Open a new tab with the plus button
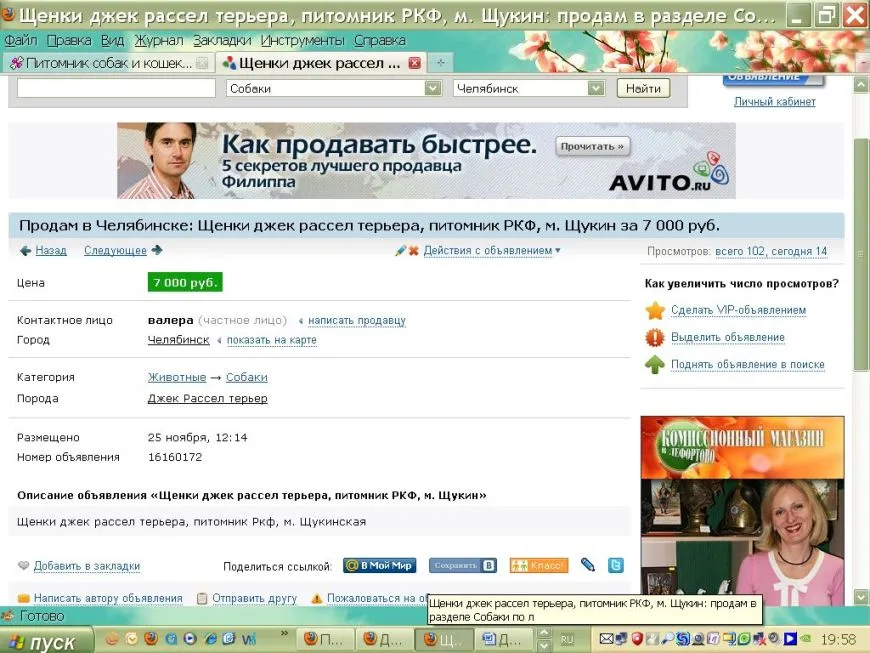Viewport: 870px width, 653px height. click(441, 63)
